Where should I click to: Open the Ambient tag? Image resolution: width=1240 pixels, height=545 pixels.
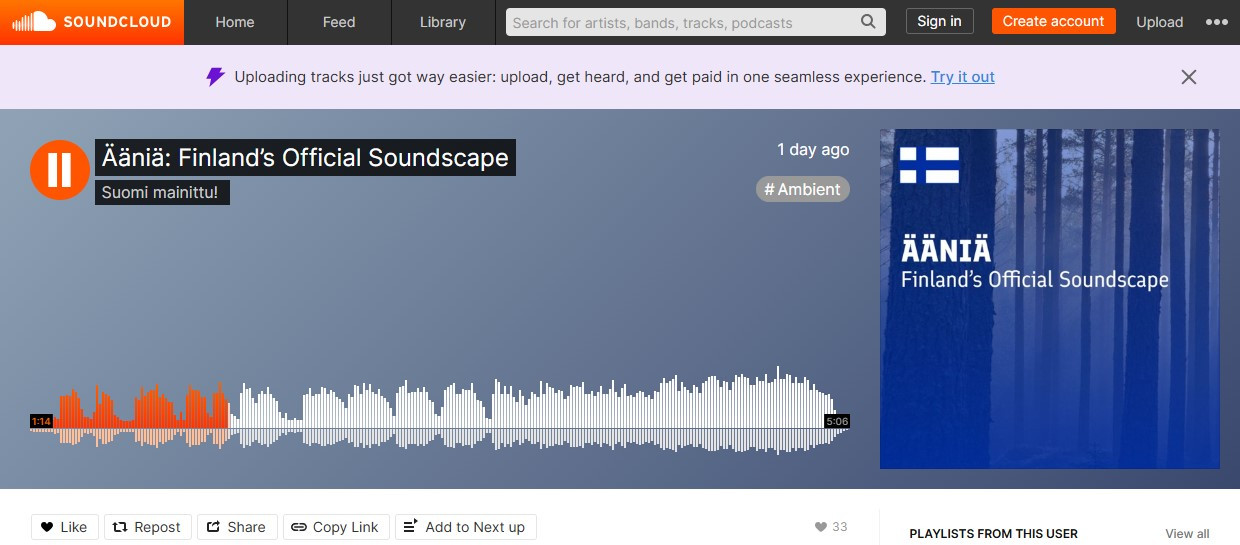803,189
